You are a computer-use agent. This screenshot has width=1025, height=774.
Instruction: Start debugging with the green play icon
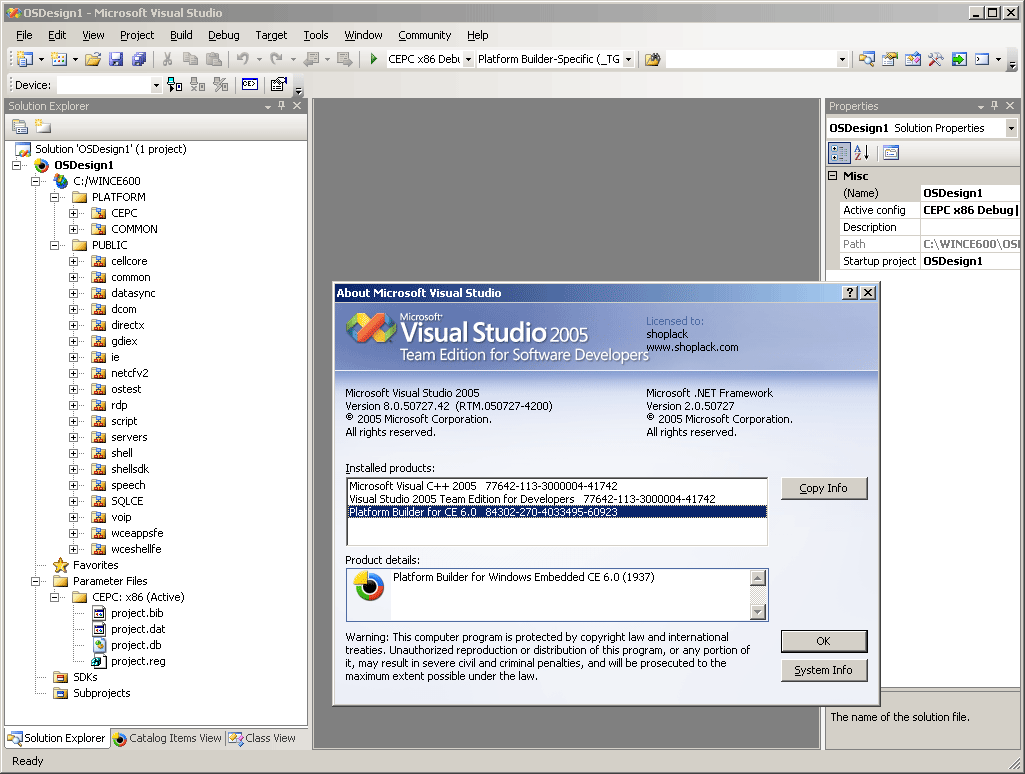[x=373, y=59]
